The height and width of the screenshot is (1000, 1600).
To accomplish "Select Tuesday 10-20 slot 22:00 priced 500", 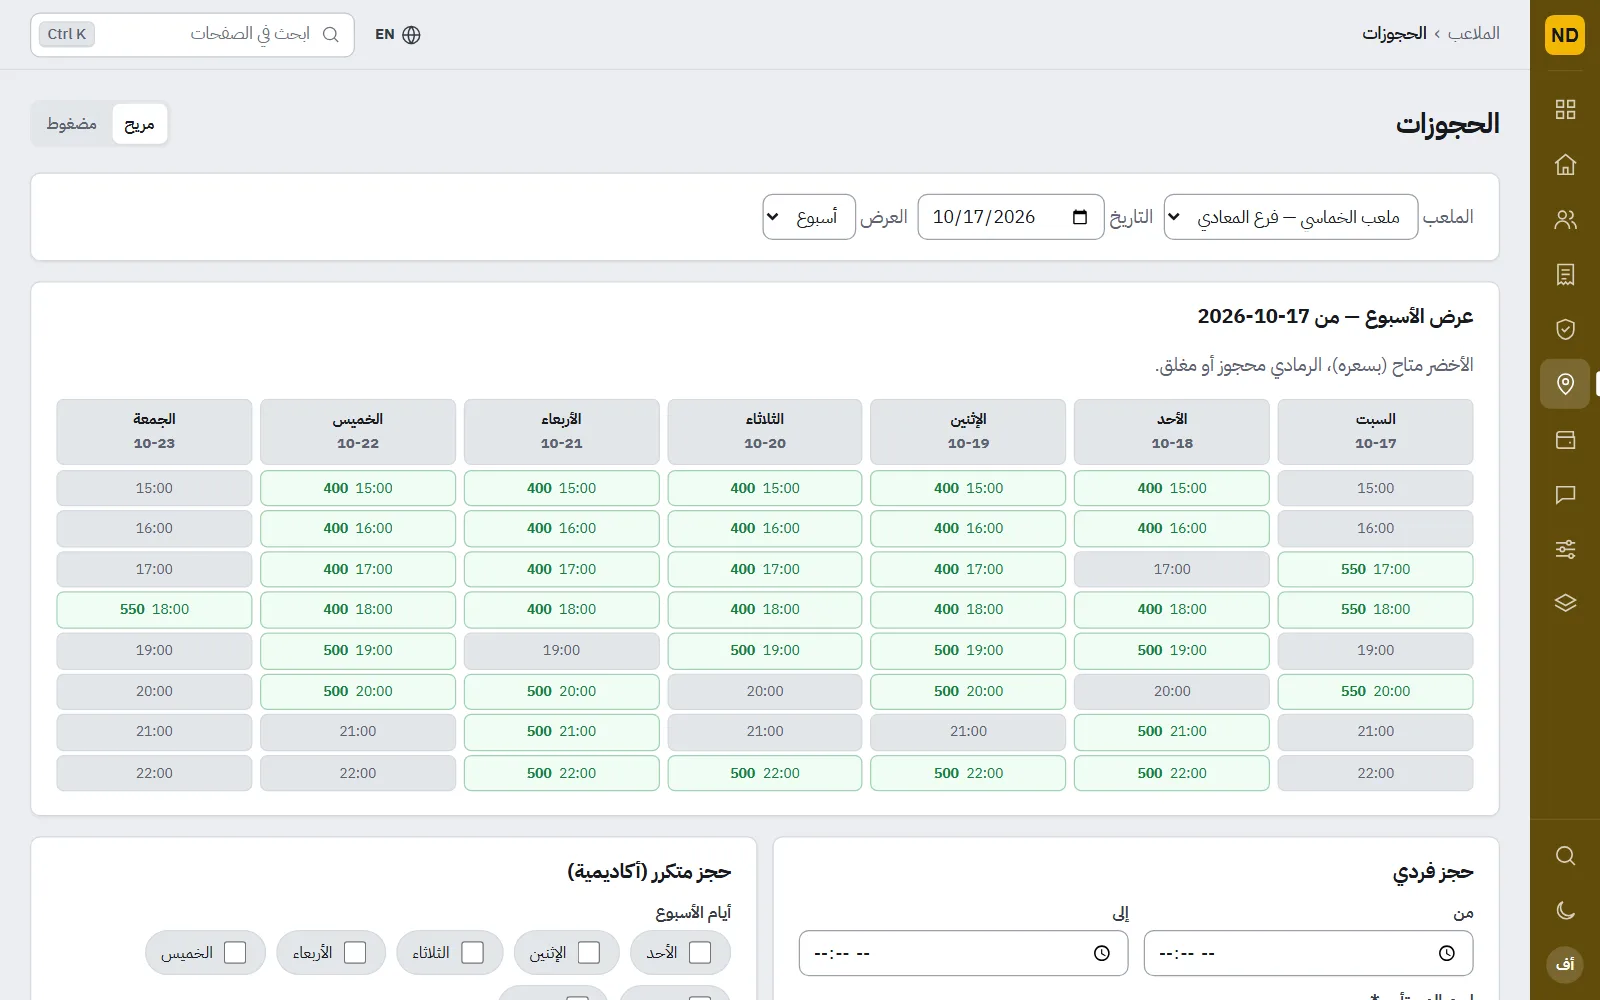I will point(765,773).
